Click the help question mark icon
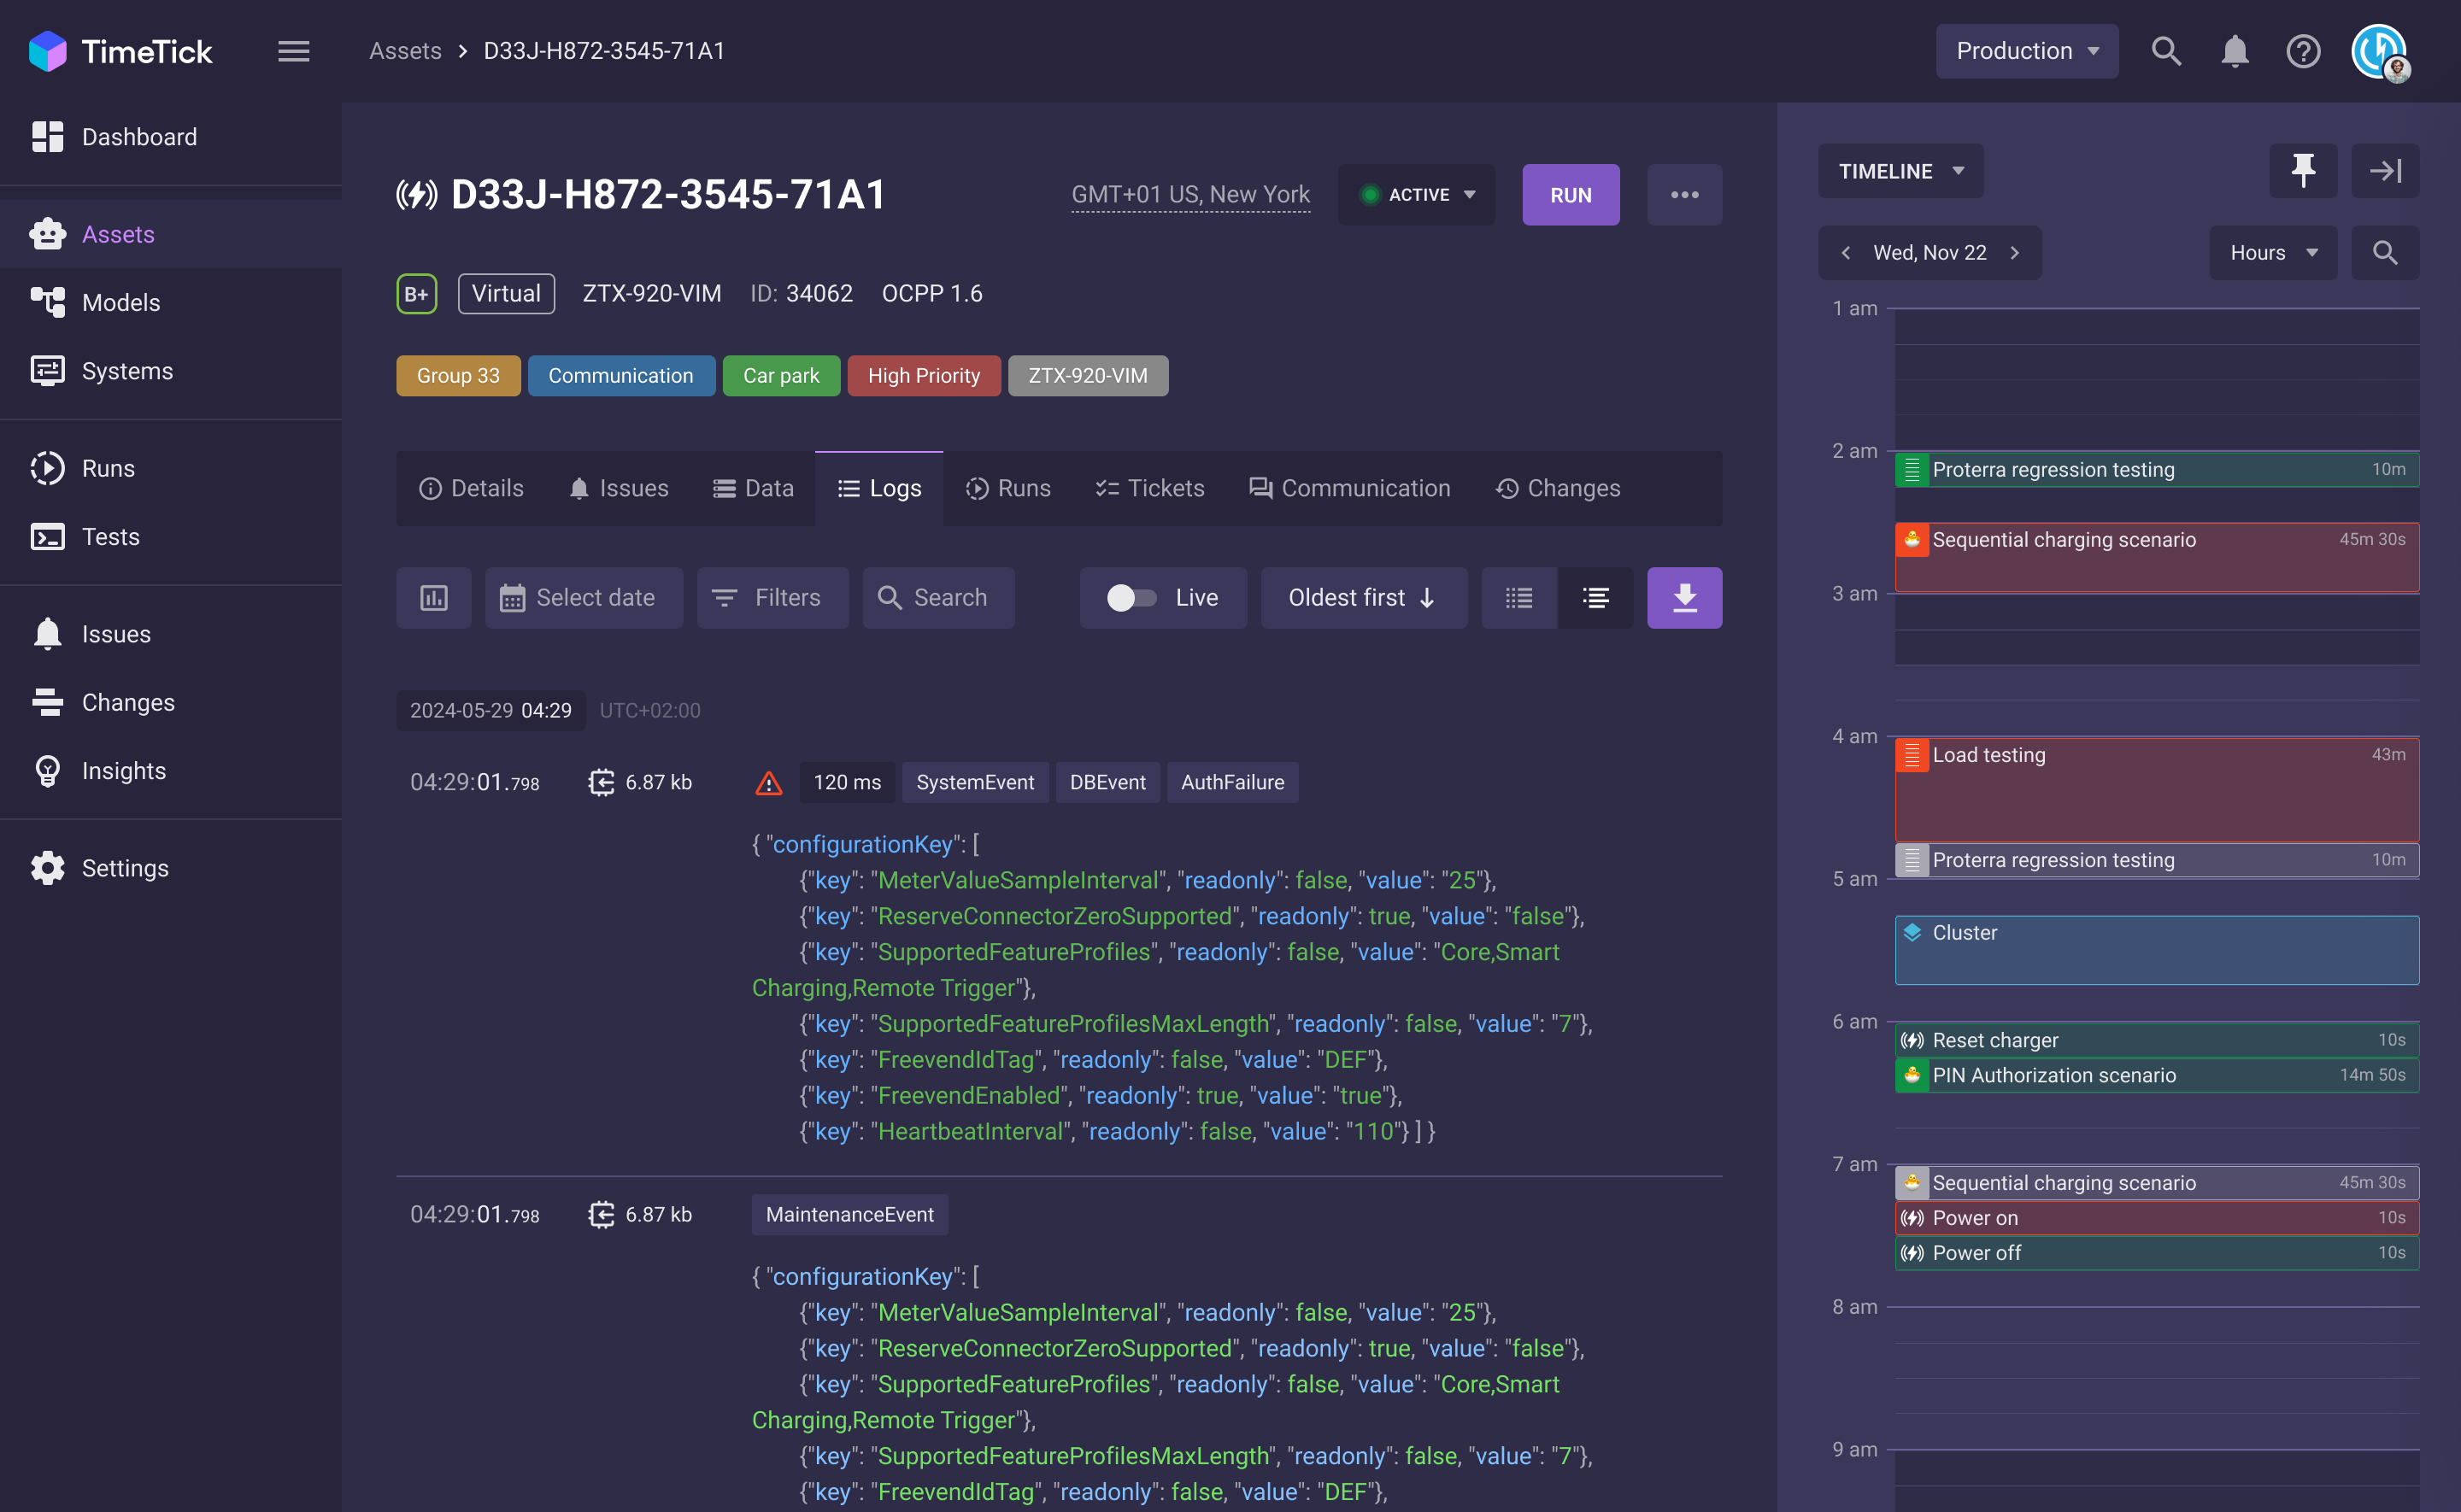 (2302, 51)
